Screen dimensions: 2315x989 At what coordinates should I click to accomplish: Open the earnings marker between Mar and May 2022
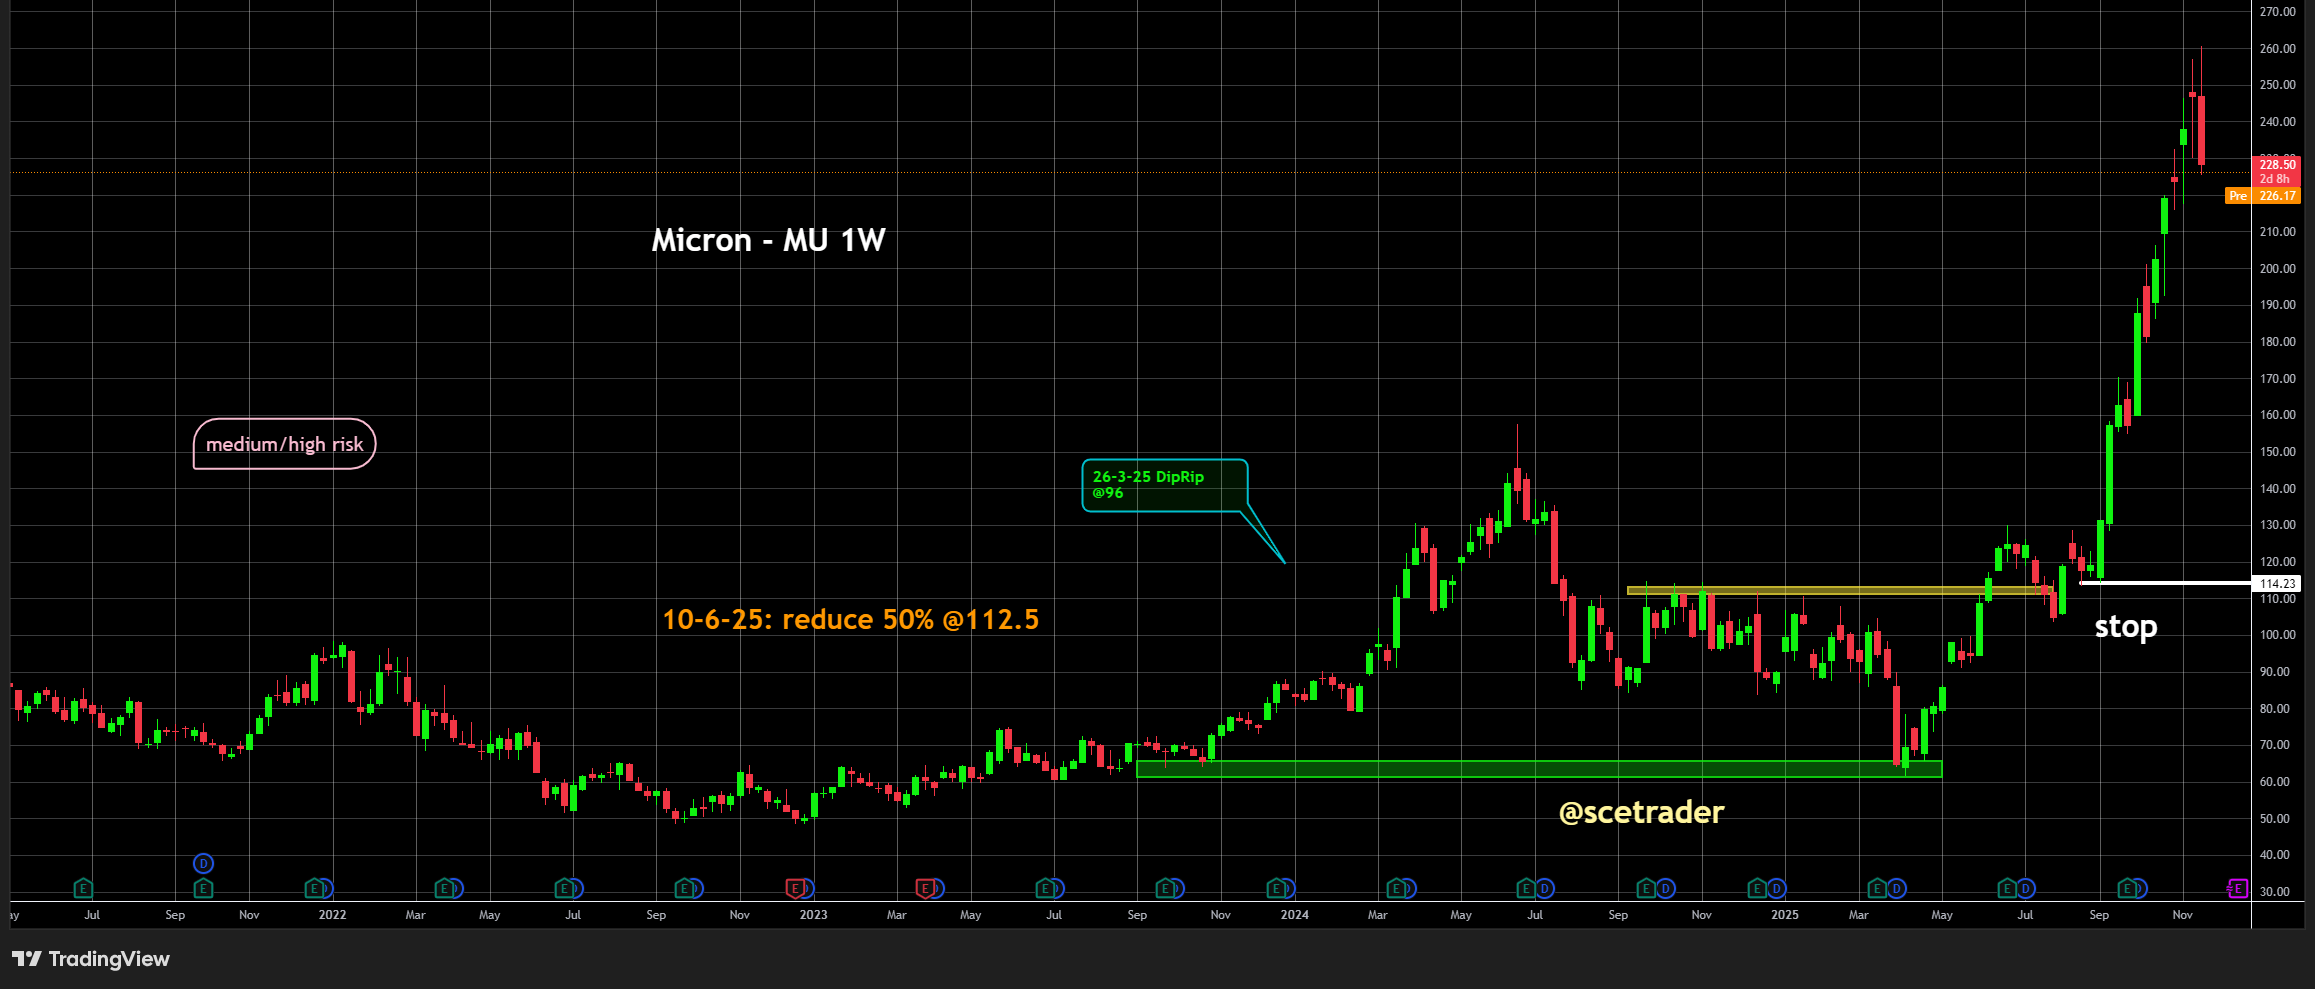point(444,888)
